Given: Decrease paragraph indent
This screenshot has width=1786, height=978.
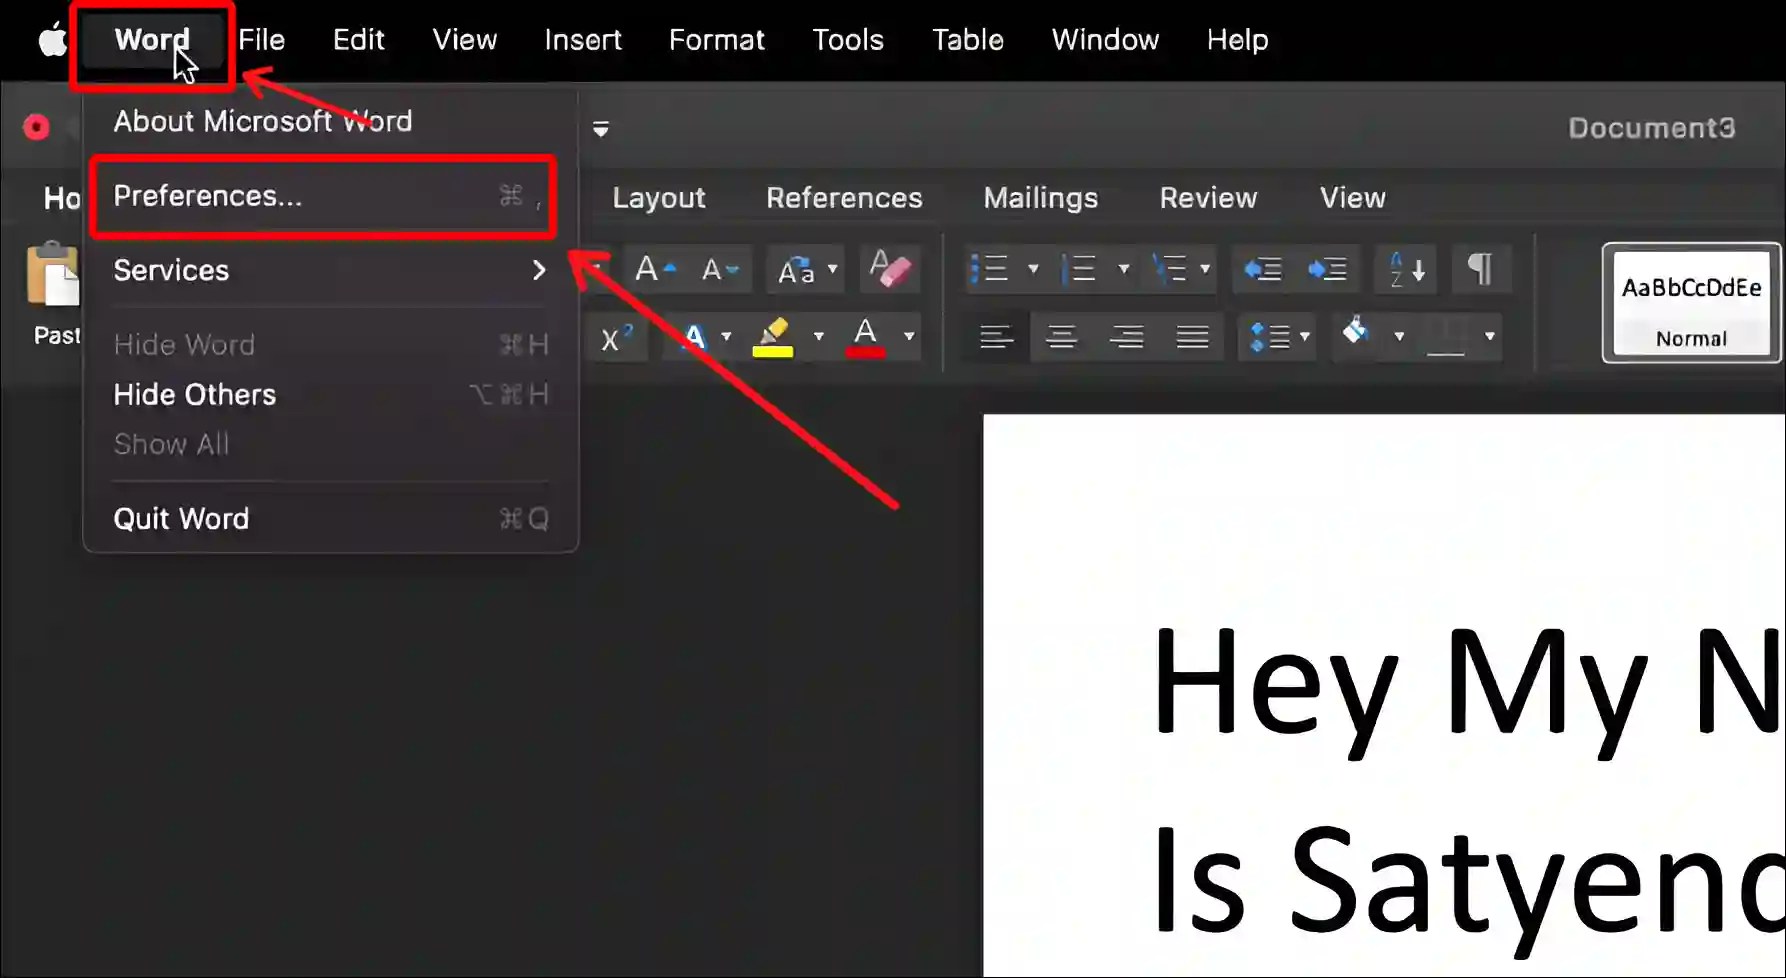Looking at the screenshot, I should [x=1262, y=269].
